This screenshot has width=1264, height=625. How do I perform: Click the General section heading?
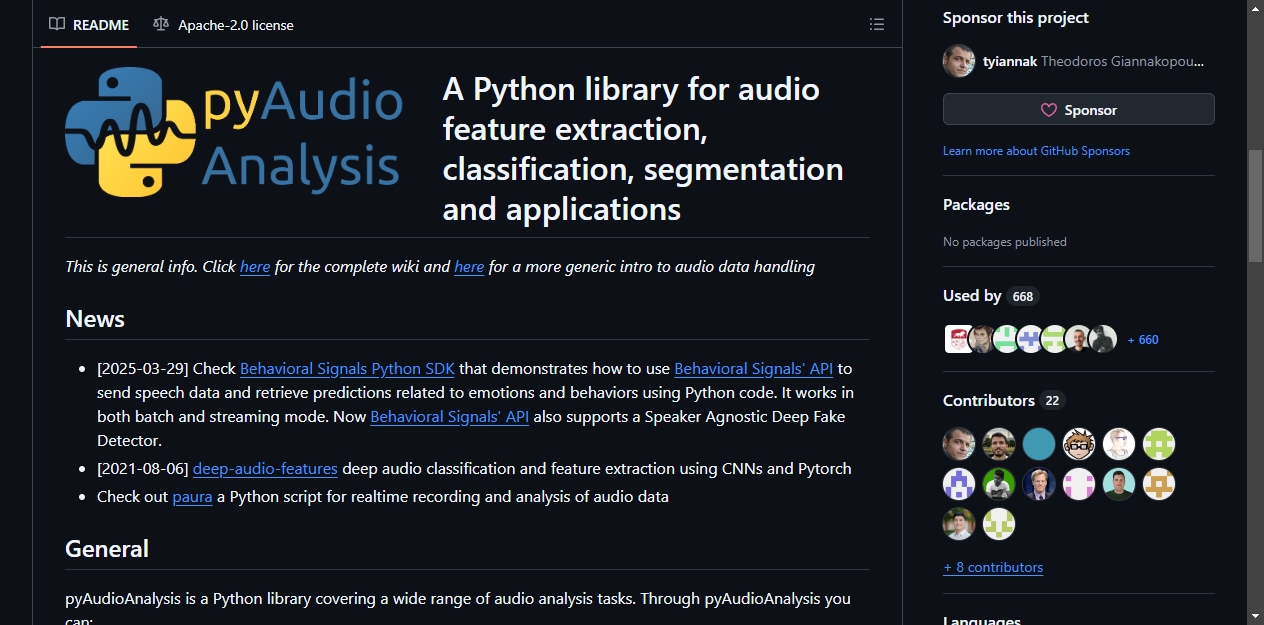click(x=107, y=549)
